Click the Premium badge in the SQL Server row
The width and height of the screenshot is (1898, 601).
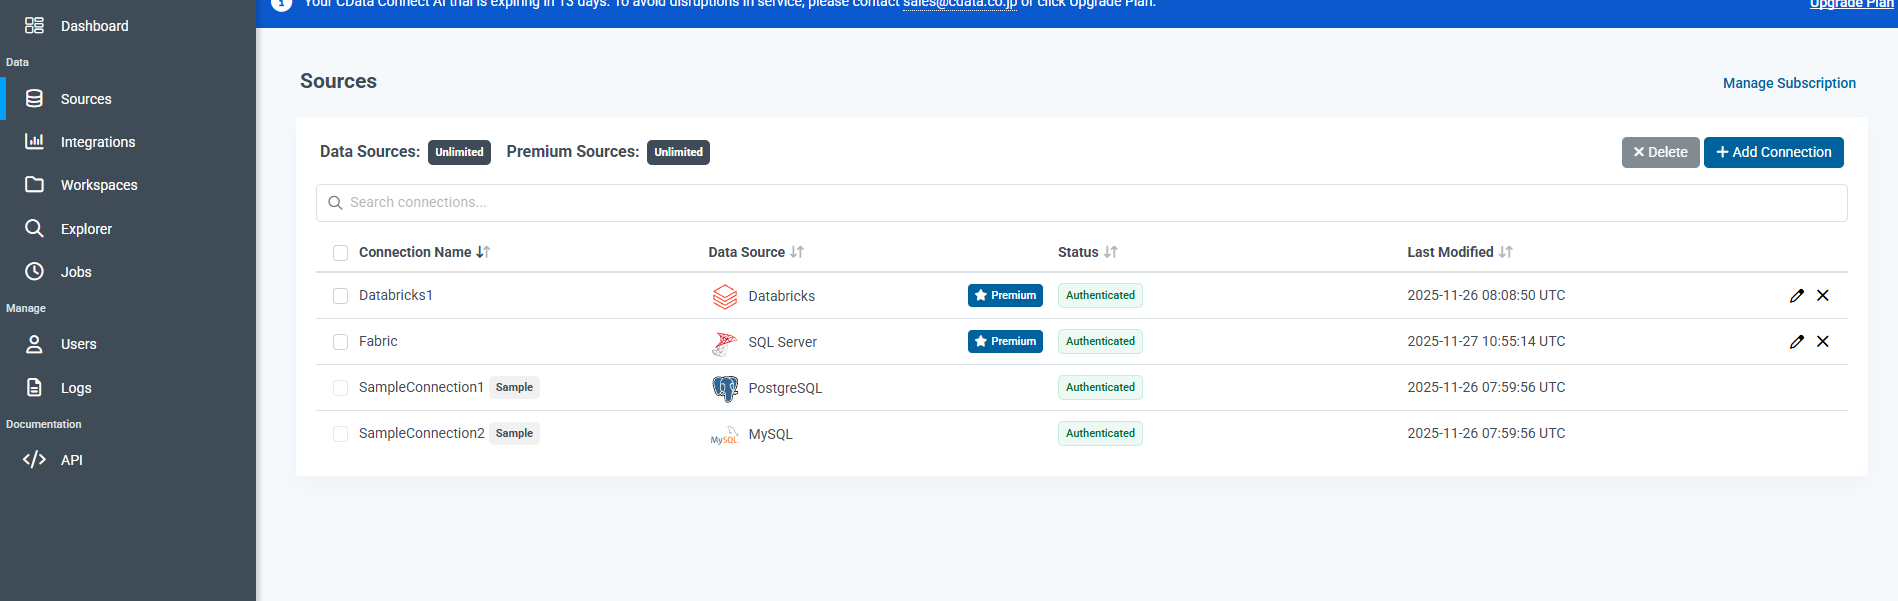click(x=1005, y=341)
